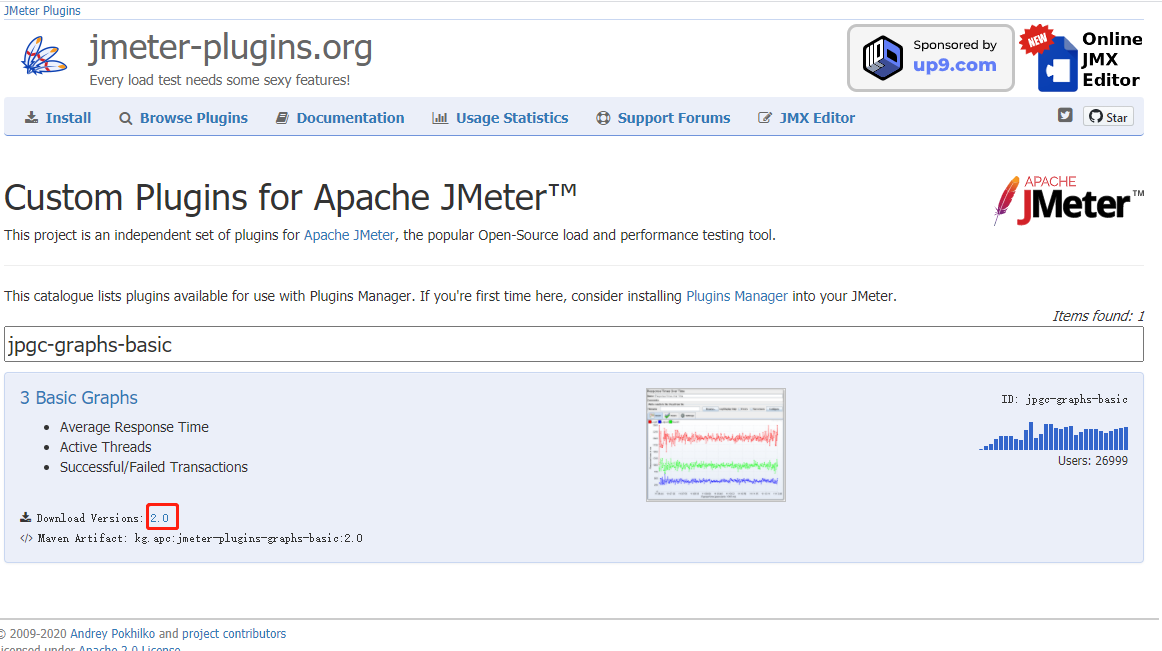
Task: Click the Download Versions download icon
Action: (x=26, y=518)
